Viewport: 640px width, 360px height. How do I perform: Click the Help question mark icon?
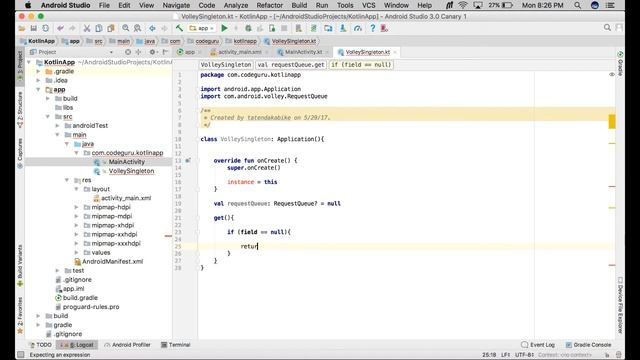(x=372, y=28)
